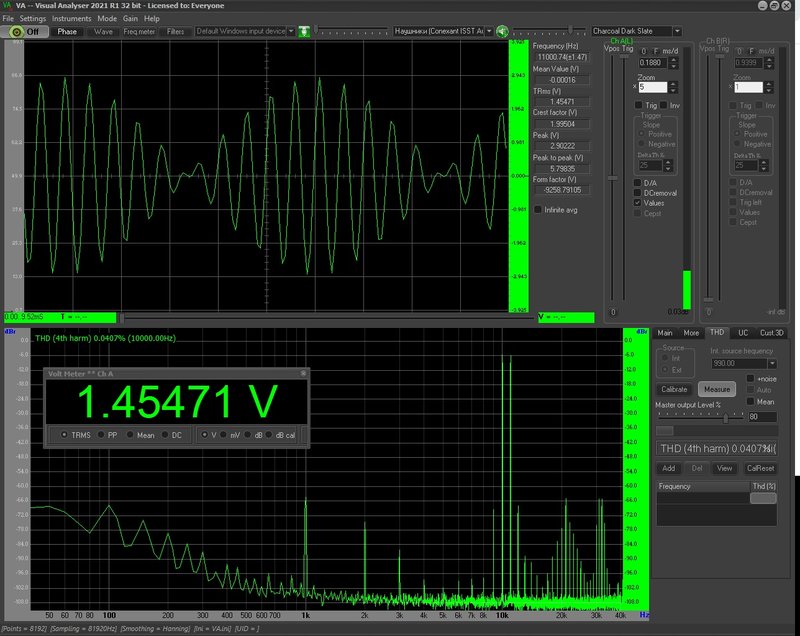Close the Volt Meter Ch A window
Viewport: 800px width, 636px height.
point(303,373)
